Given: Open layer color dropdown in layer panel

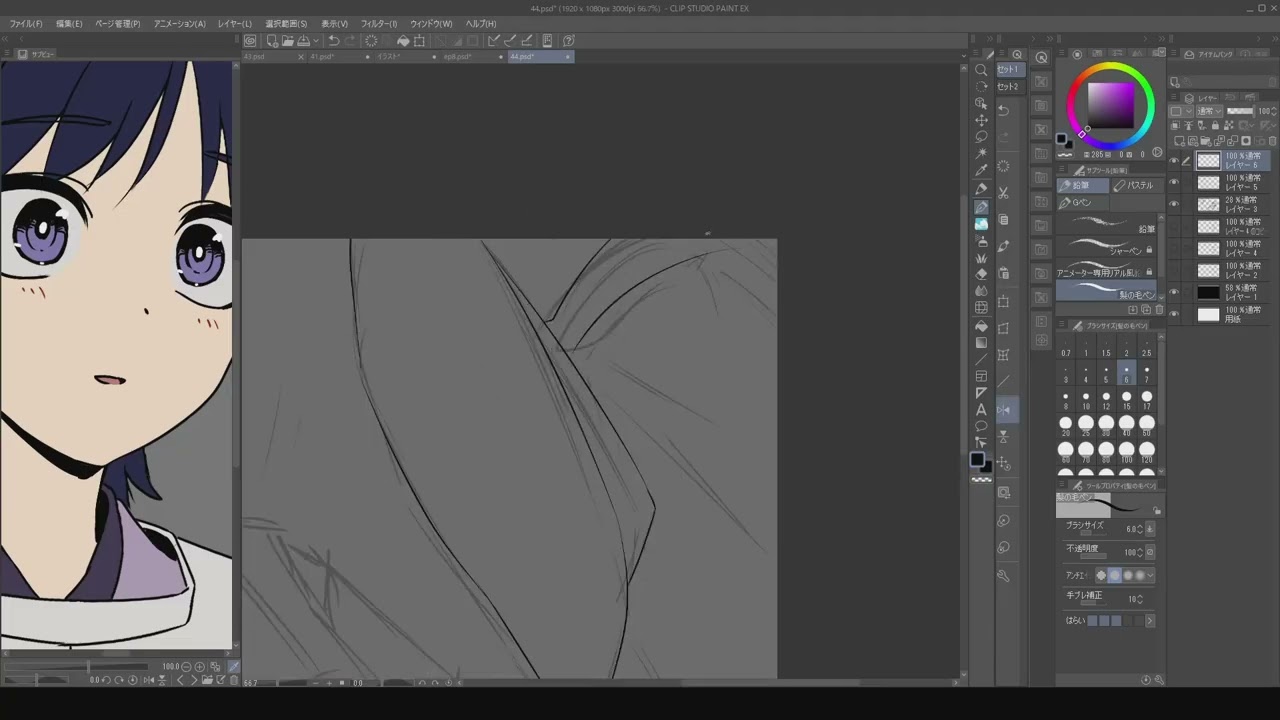Looking at the screenshot, I should click(x=1180, y=112).
